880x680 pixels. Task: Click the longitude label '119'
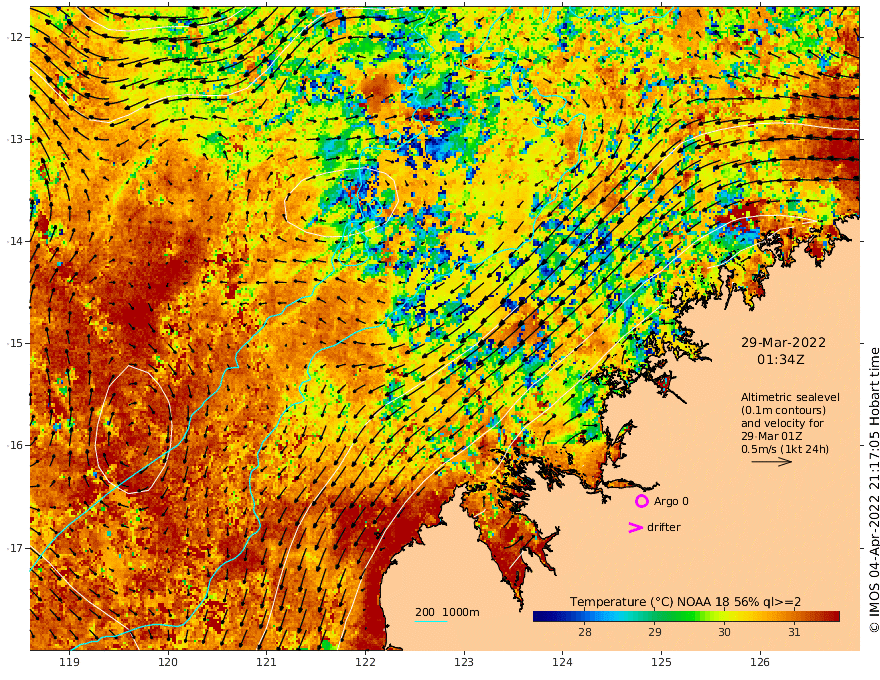[69, 663]
